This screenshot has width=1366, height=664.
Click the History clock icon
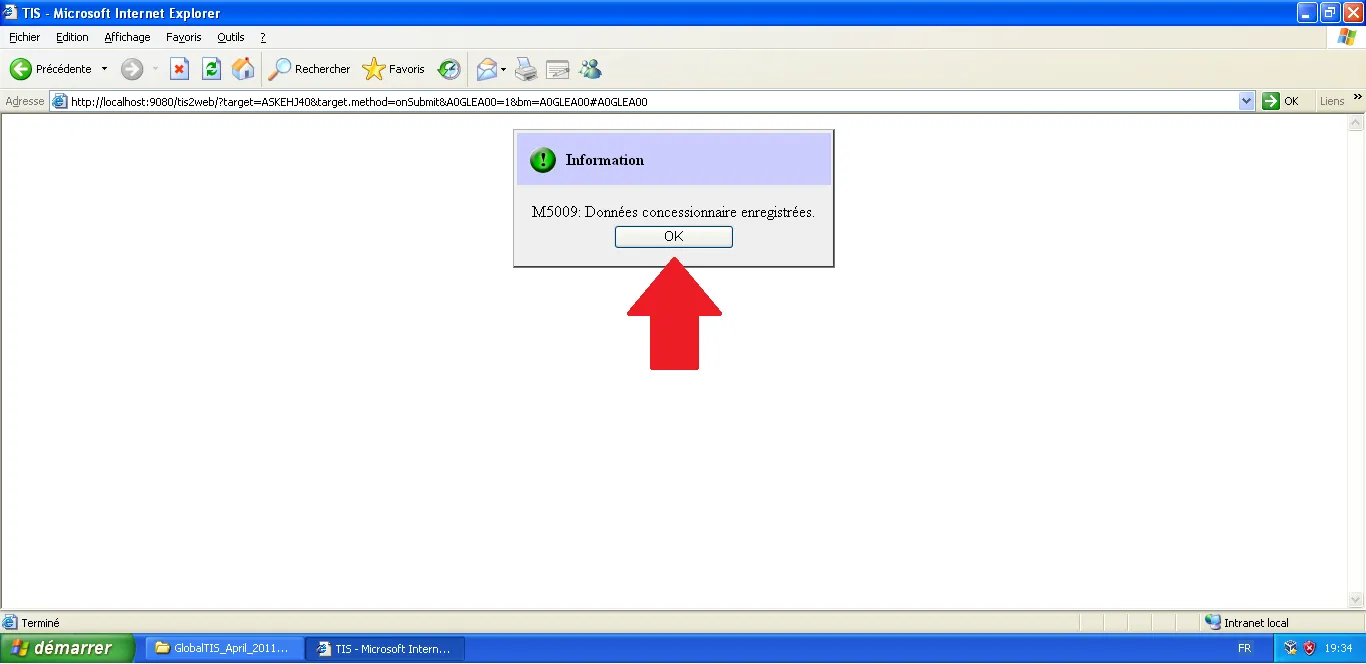(449, 69)
